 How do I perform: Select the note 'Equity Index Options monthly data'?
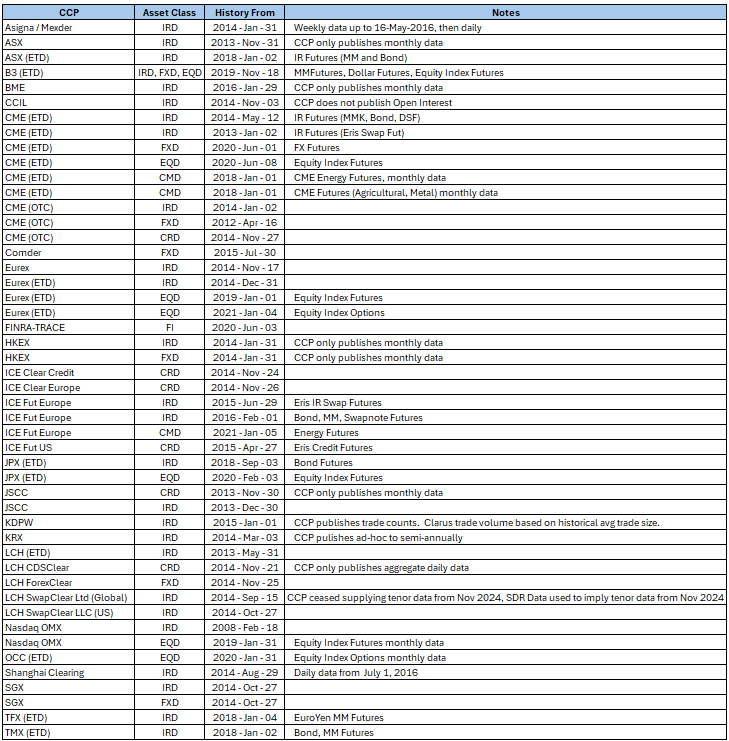point(506,658)
